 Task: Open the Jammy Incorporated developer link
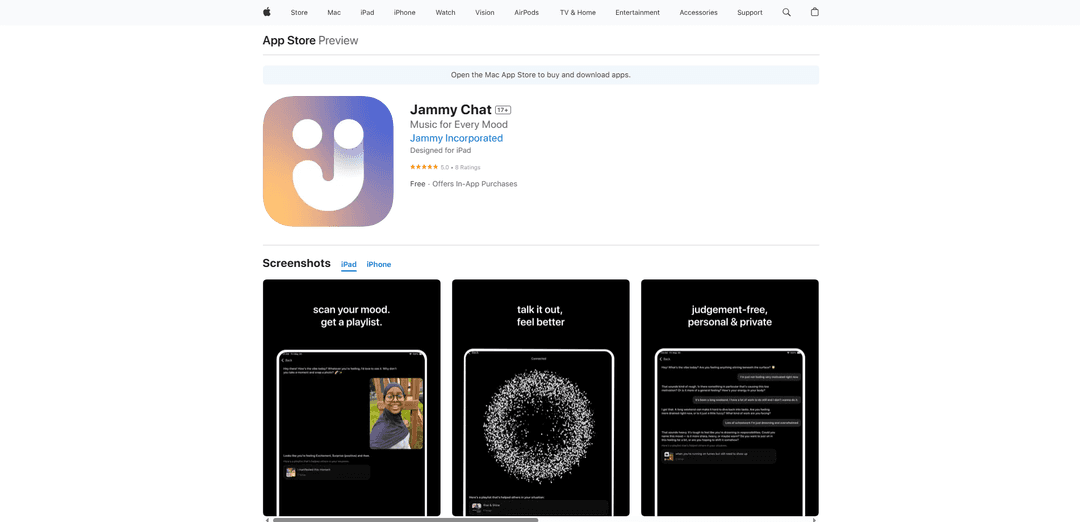click(x=456, y=138)
